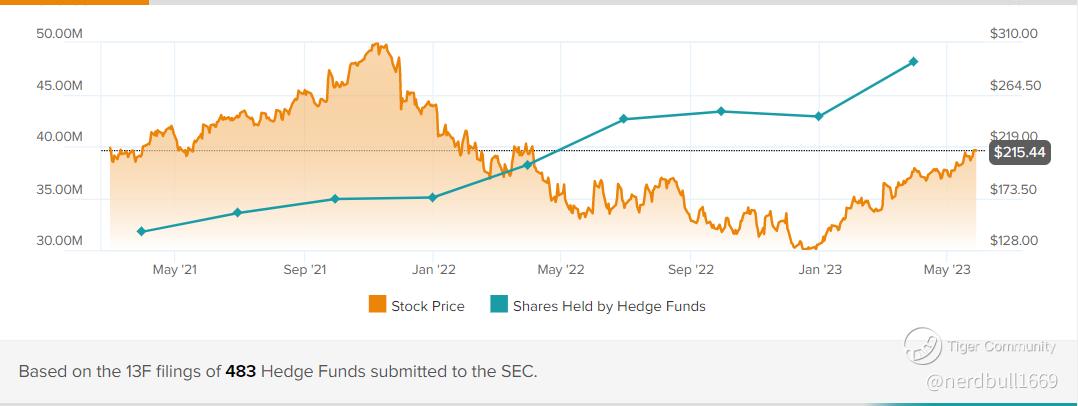Click the May '23 x-axis label
The image size is (1078, 406).
click(x=947, y=269)
